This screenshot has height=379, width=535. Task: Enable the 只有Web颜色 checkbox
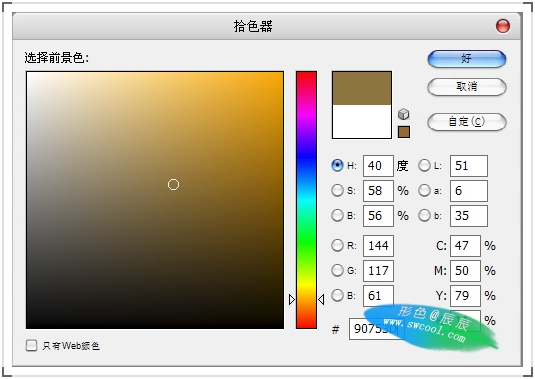[31, 345]
